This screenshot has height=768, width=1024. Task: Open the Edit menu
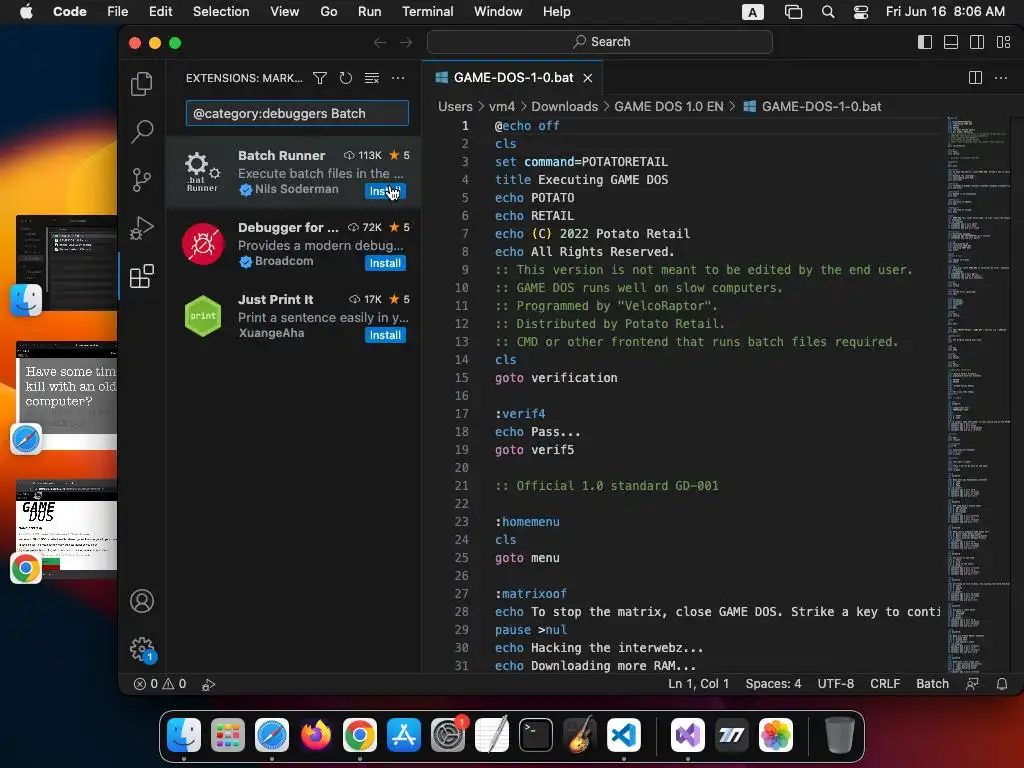tap(160, 12)
